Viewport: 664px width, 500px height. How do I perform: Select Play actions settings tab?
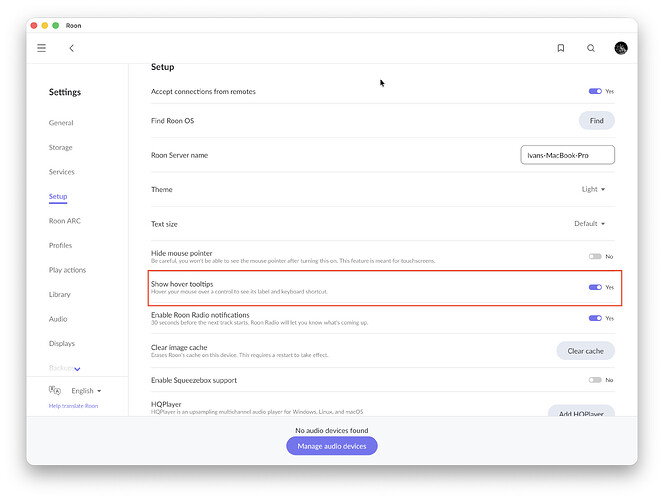[67, 270]
